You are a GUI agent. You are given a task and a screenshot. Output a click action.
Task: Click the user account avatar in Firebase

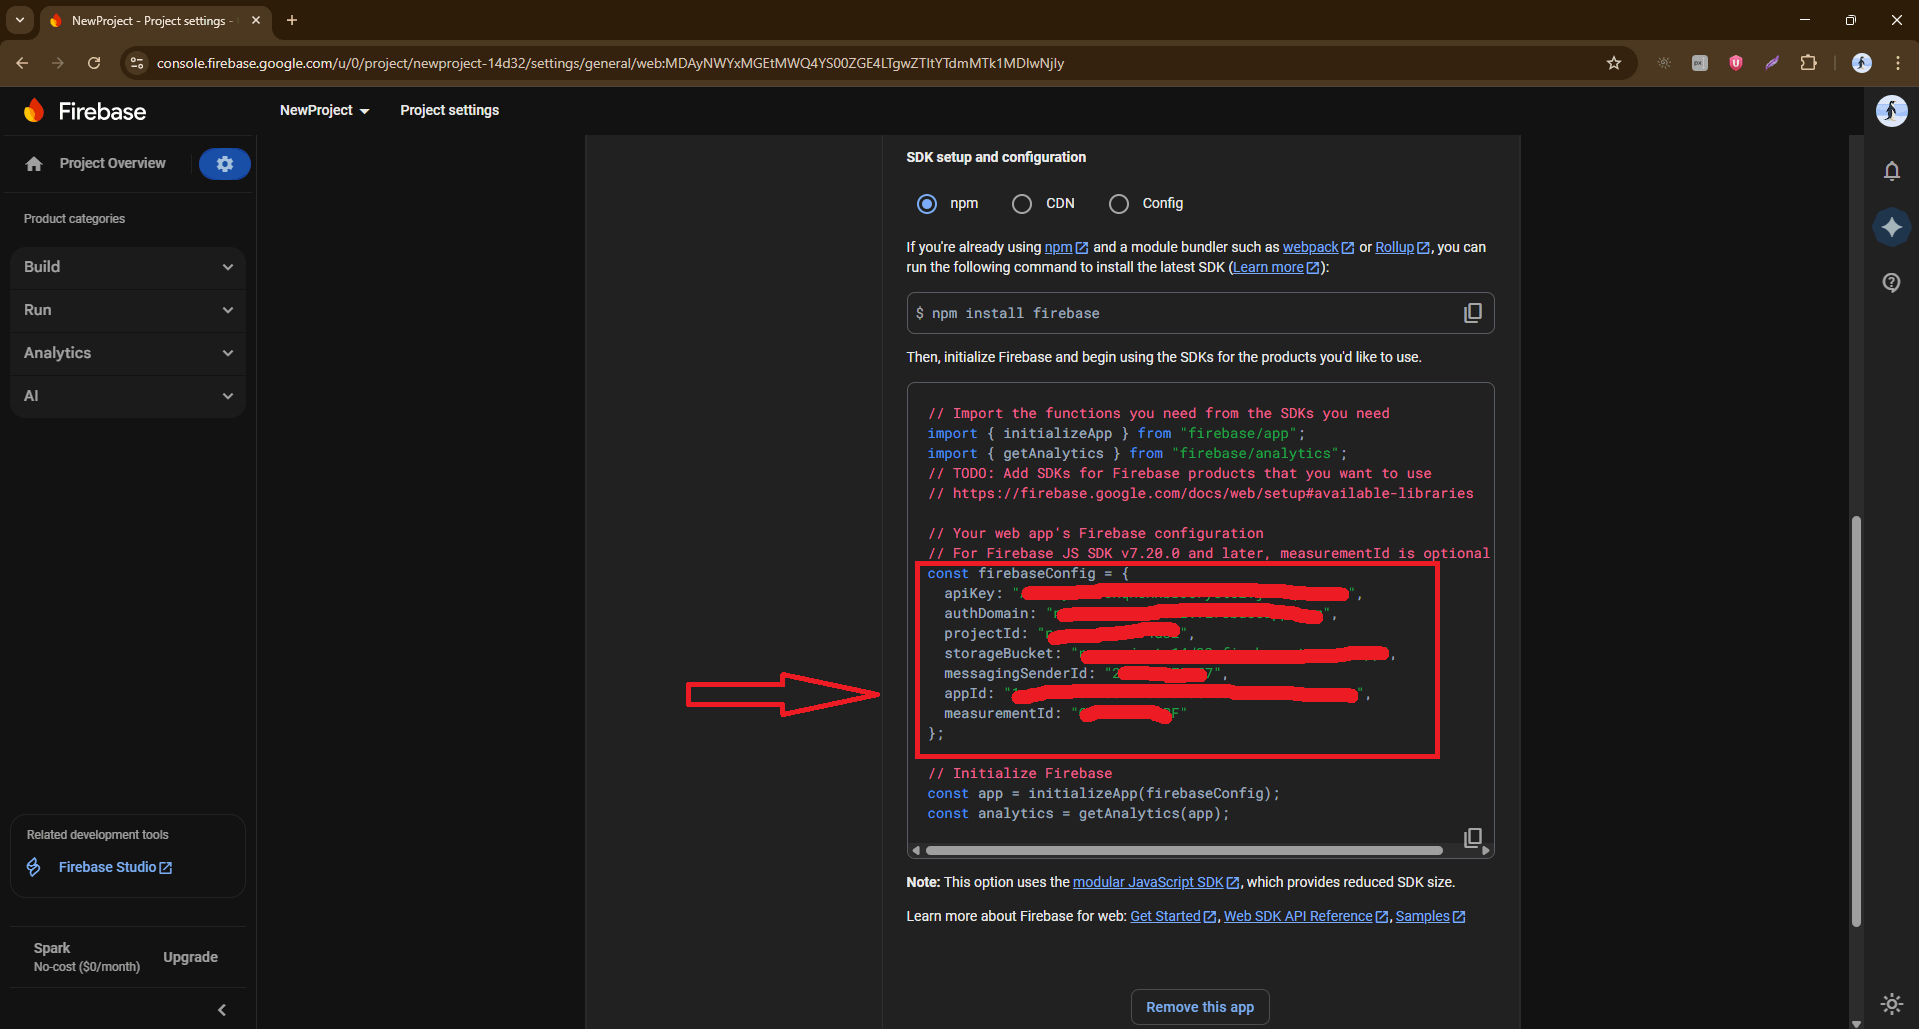pos(1891,111)
